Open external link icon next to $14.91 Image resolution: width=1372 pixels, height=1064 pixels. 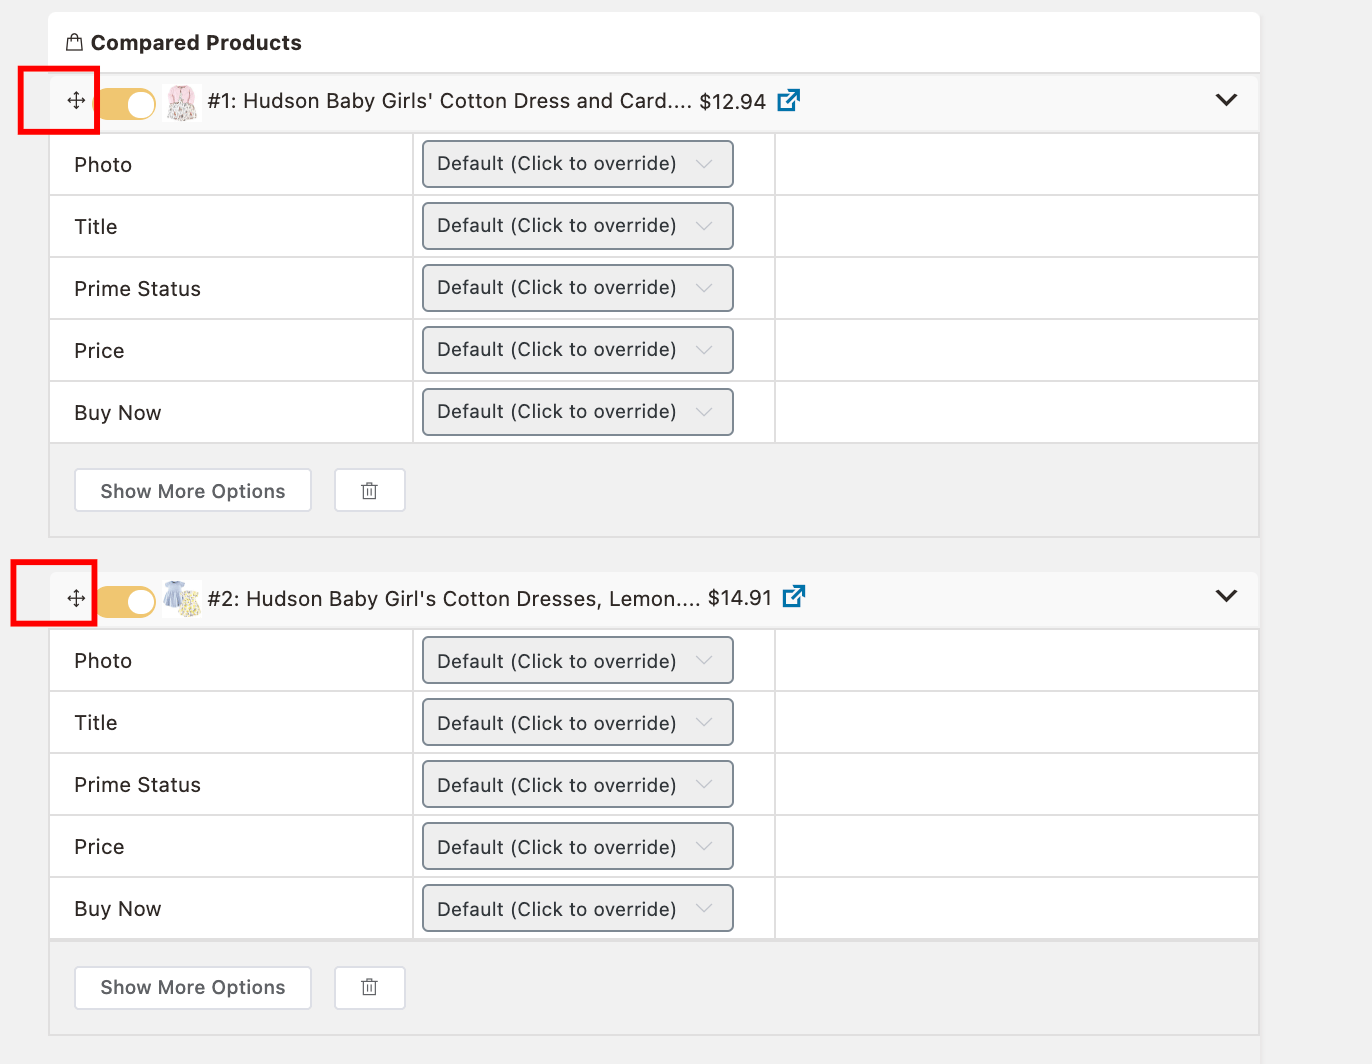coord(794,596)
